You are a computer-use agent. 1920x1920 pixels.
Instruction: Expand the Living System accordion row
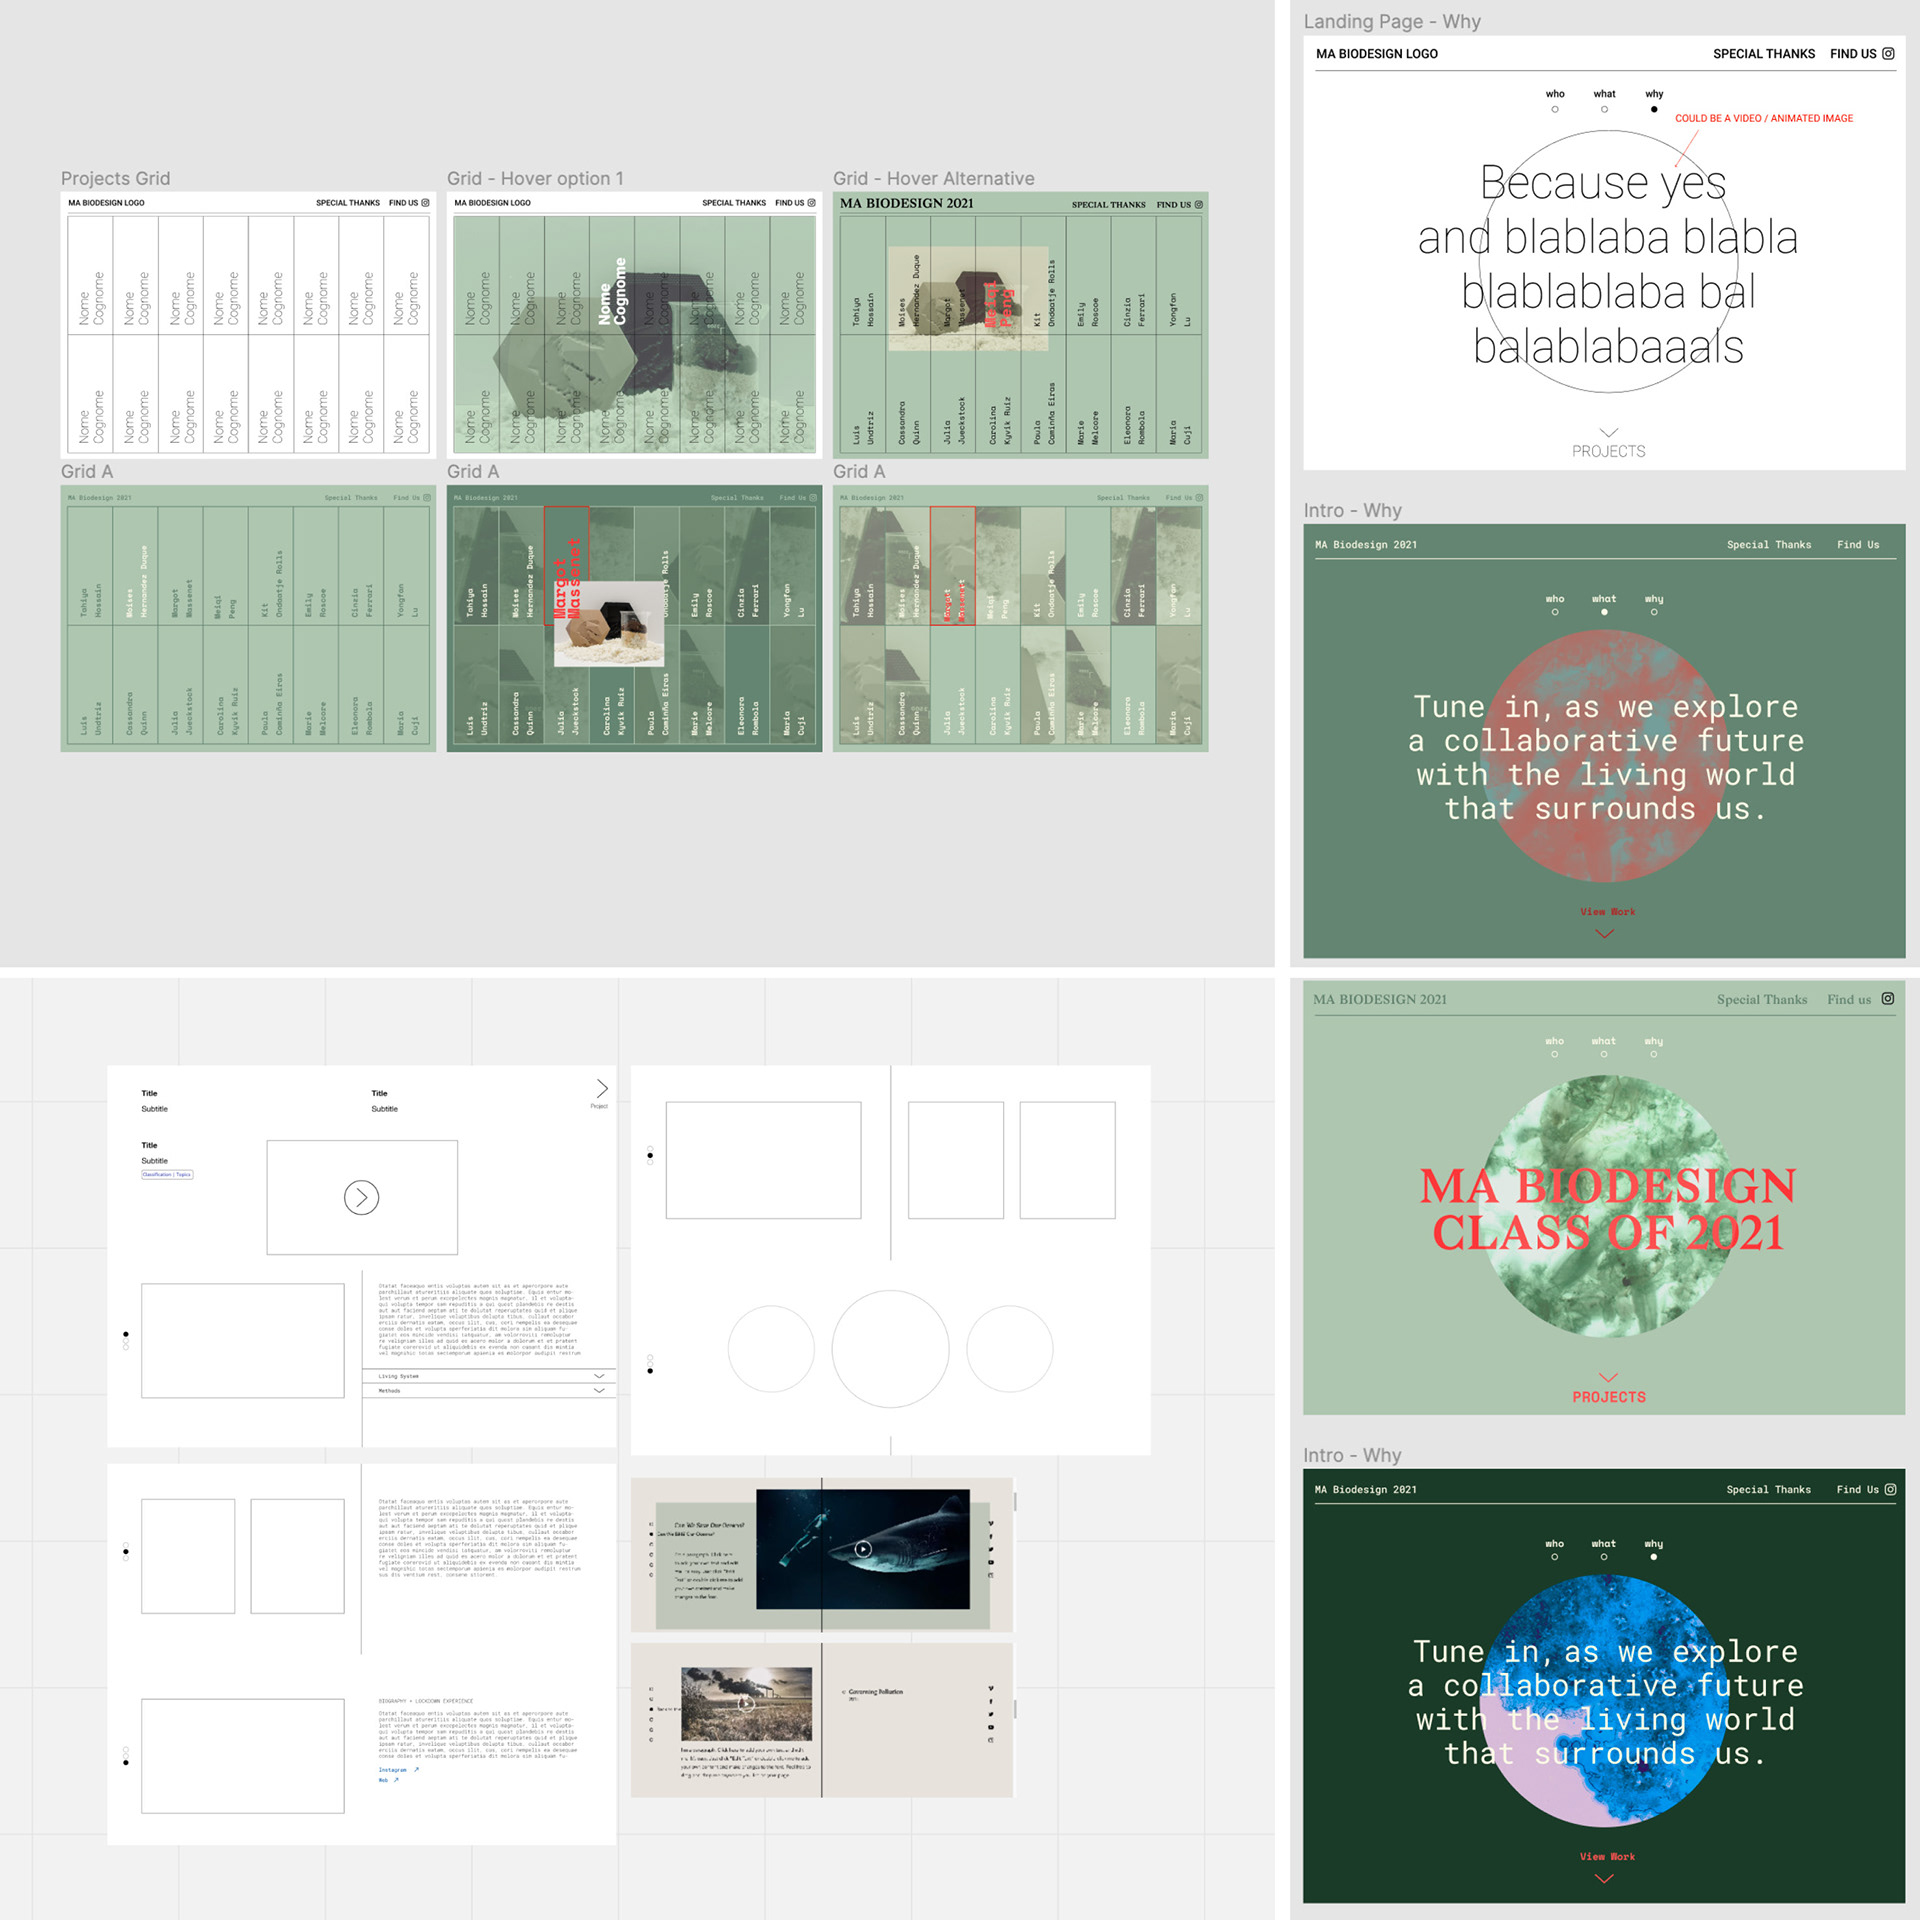coord(489,1376)
